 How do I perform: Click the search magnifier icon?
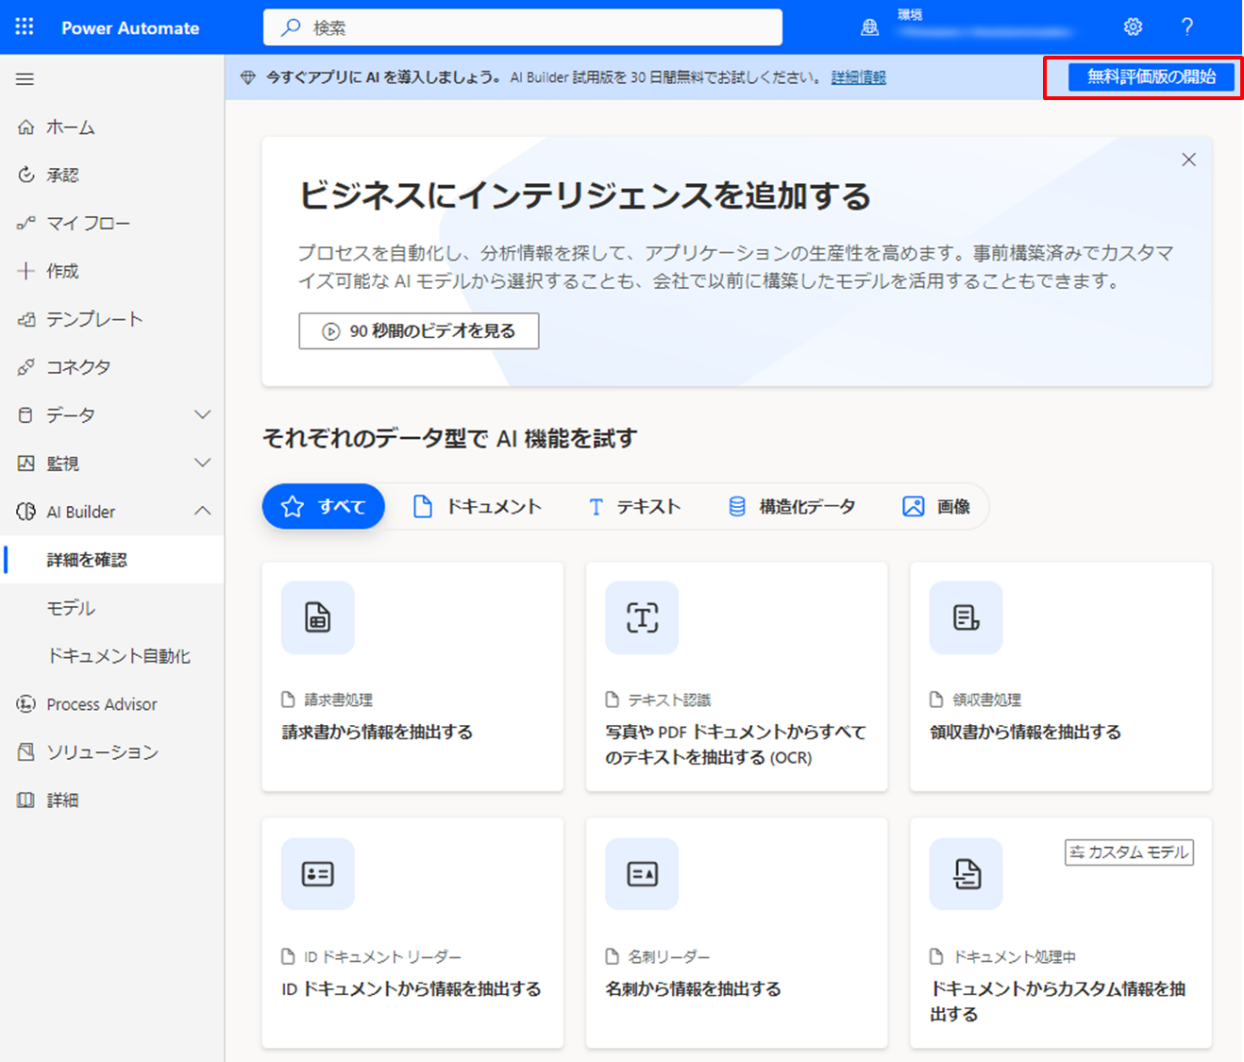(x=291, y=28)
